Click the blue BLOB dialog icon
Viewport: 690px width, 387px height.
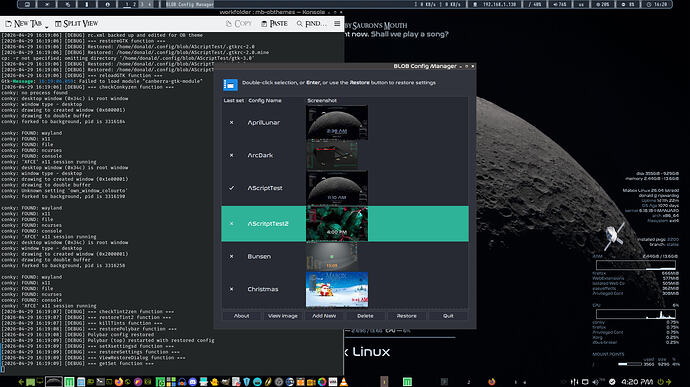[230, 85]
